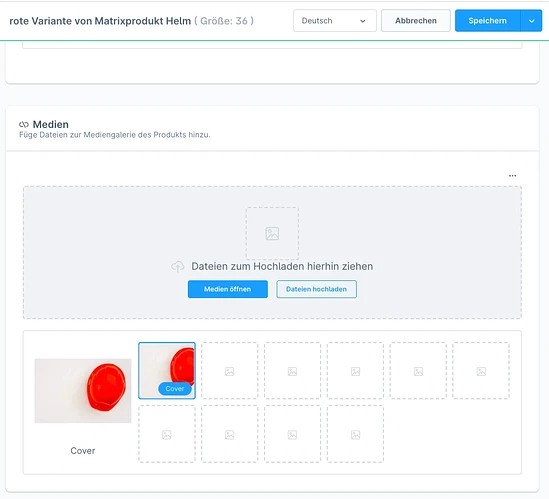Click the Medien öffnen button

tap(228, 289)
